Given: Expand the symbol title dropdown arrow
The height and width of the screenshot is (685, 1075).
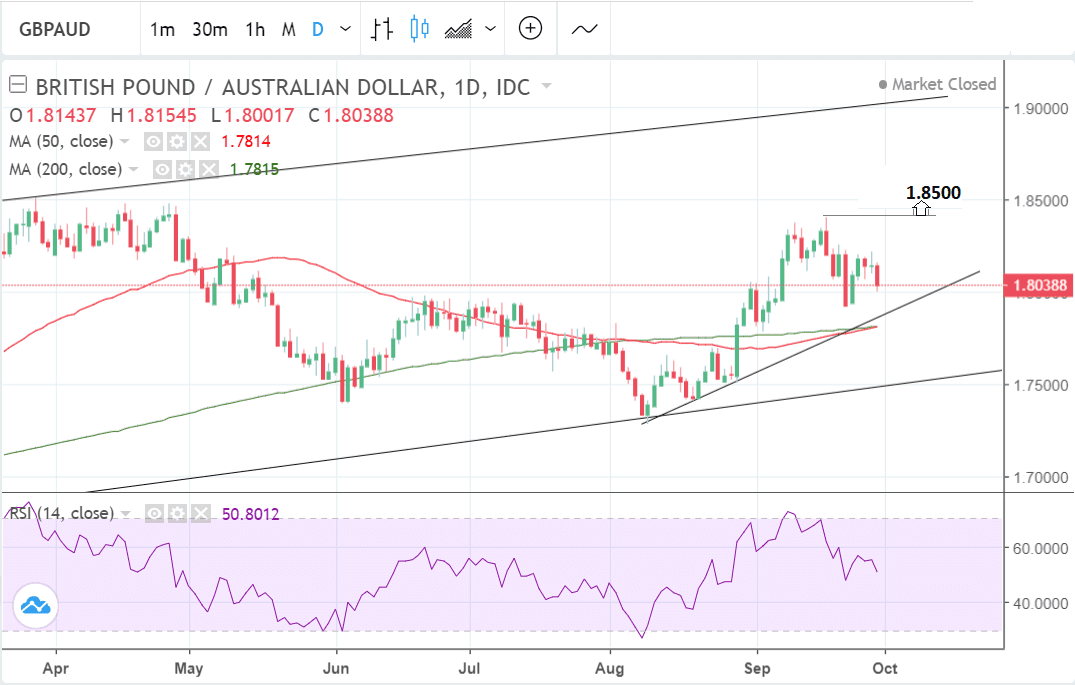Looking at the screenshot, I should (x=546, y=87).
